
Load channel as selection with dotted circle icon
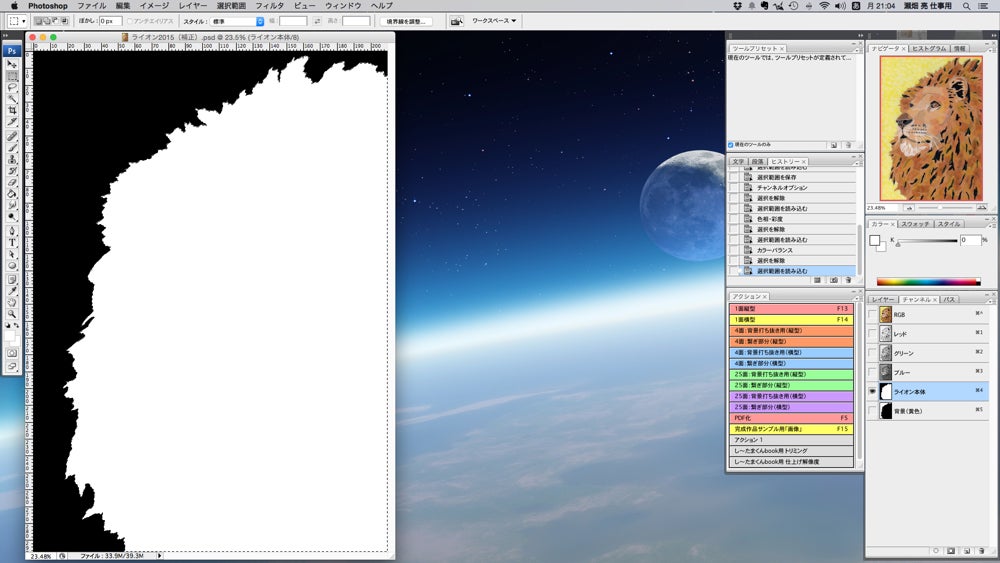(934, 550)
